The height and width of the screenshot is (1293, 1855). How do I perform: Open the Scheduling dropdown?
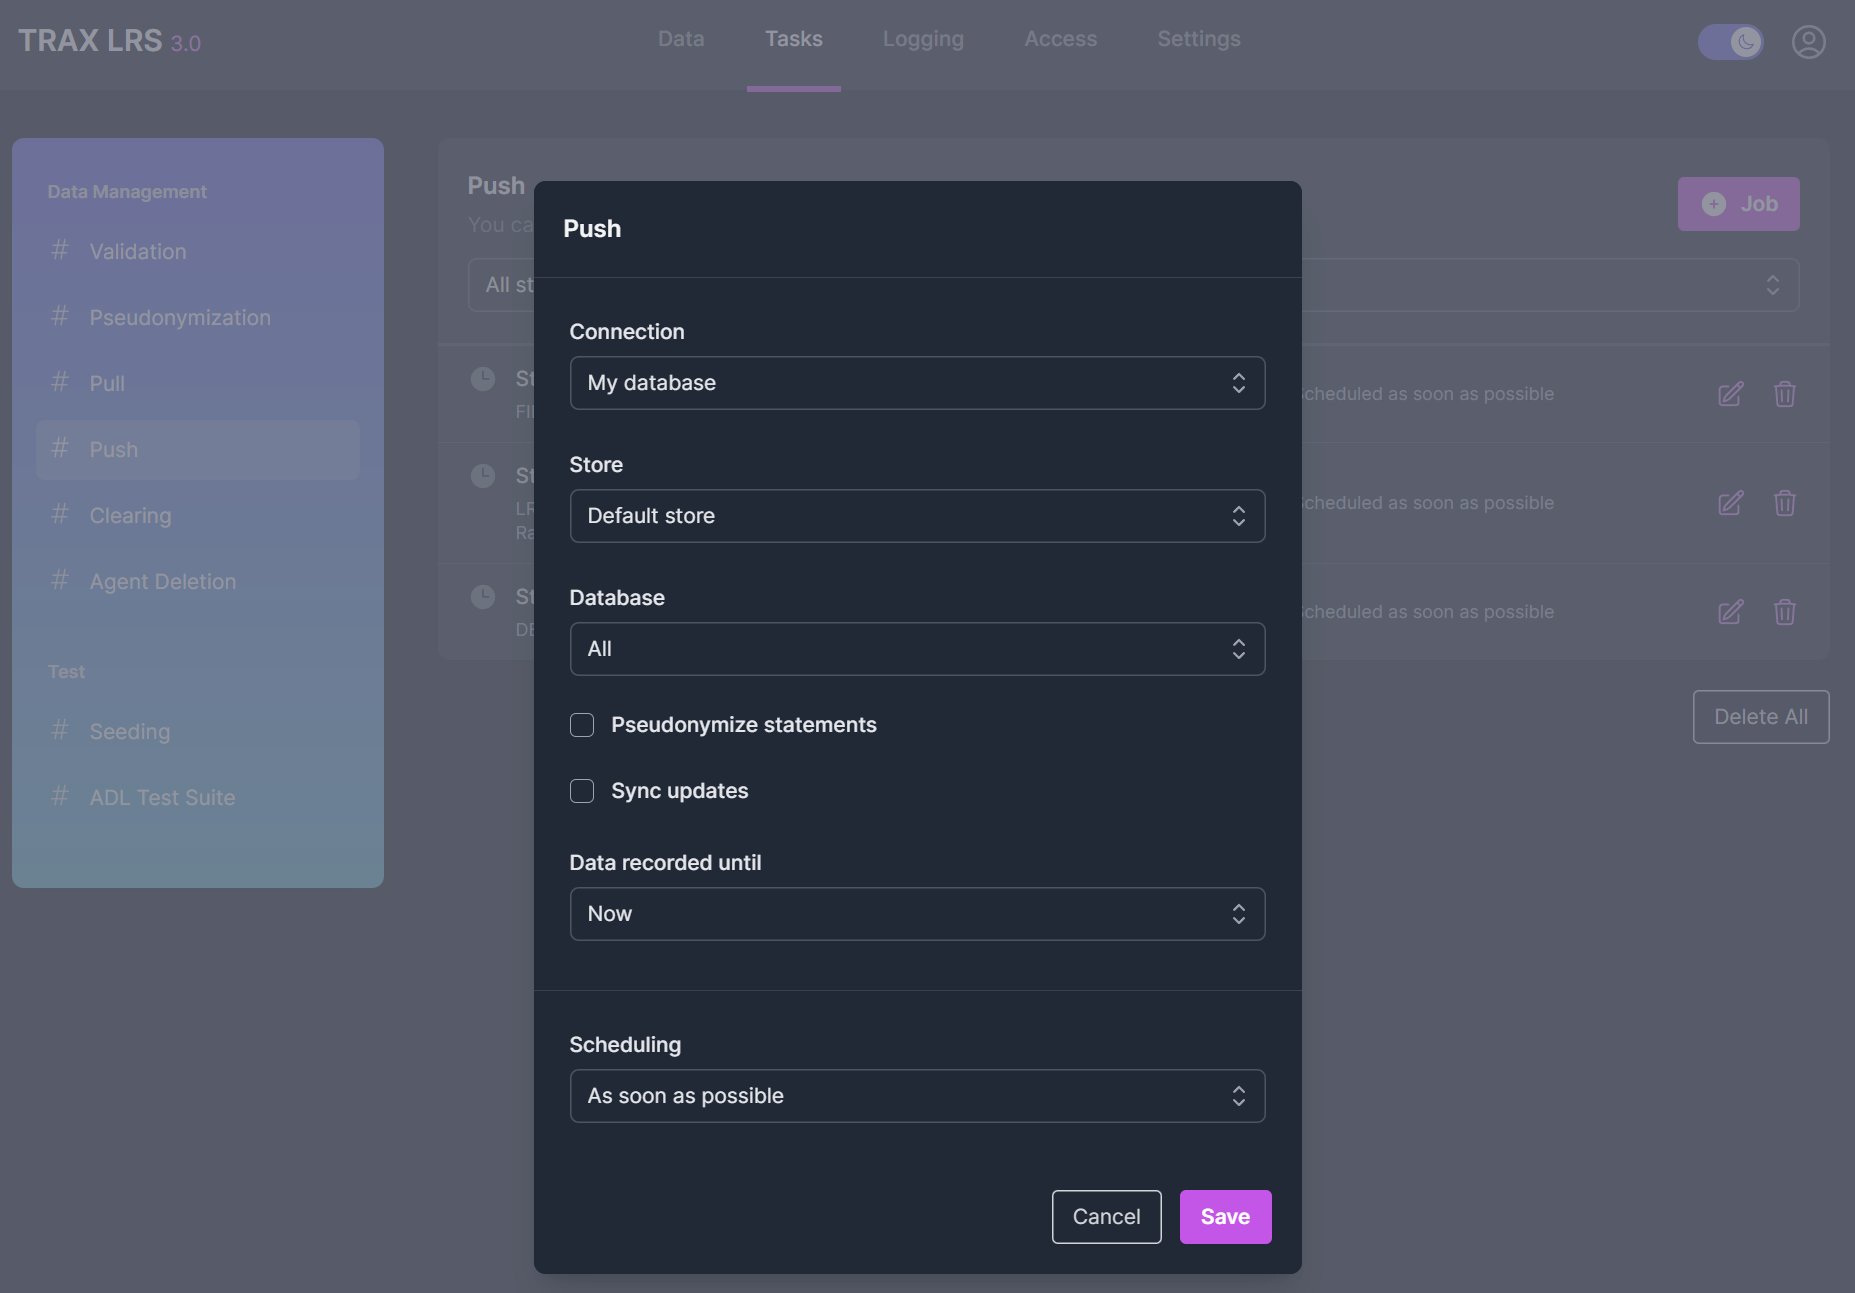pyautogui.click(x=916, y=1096)
